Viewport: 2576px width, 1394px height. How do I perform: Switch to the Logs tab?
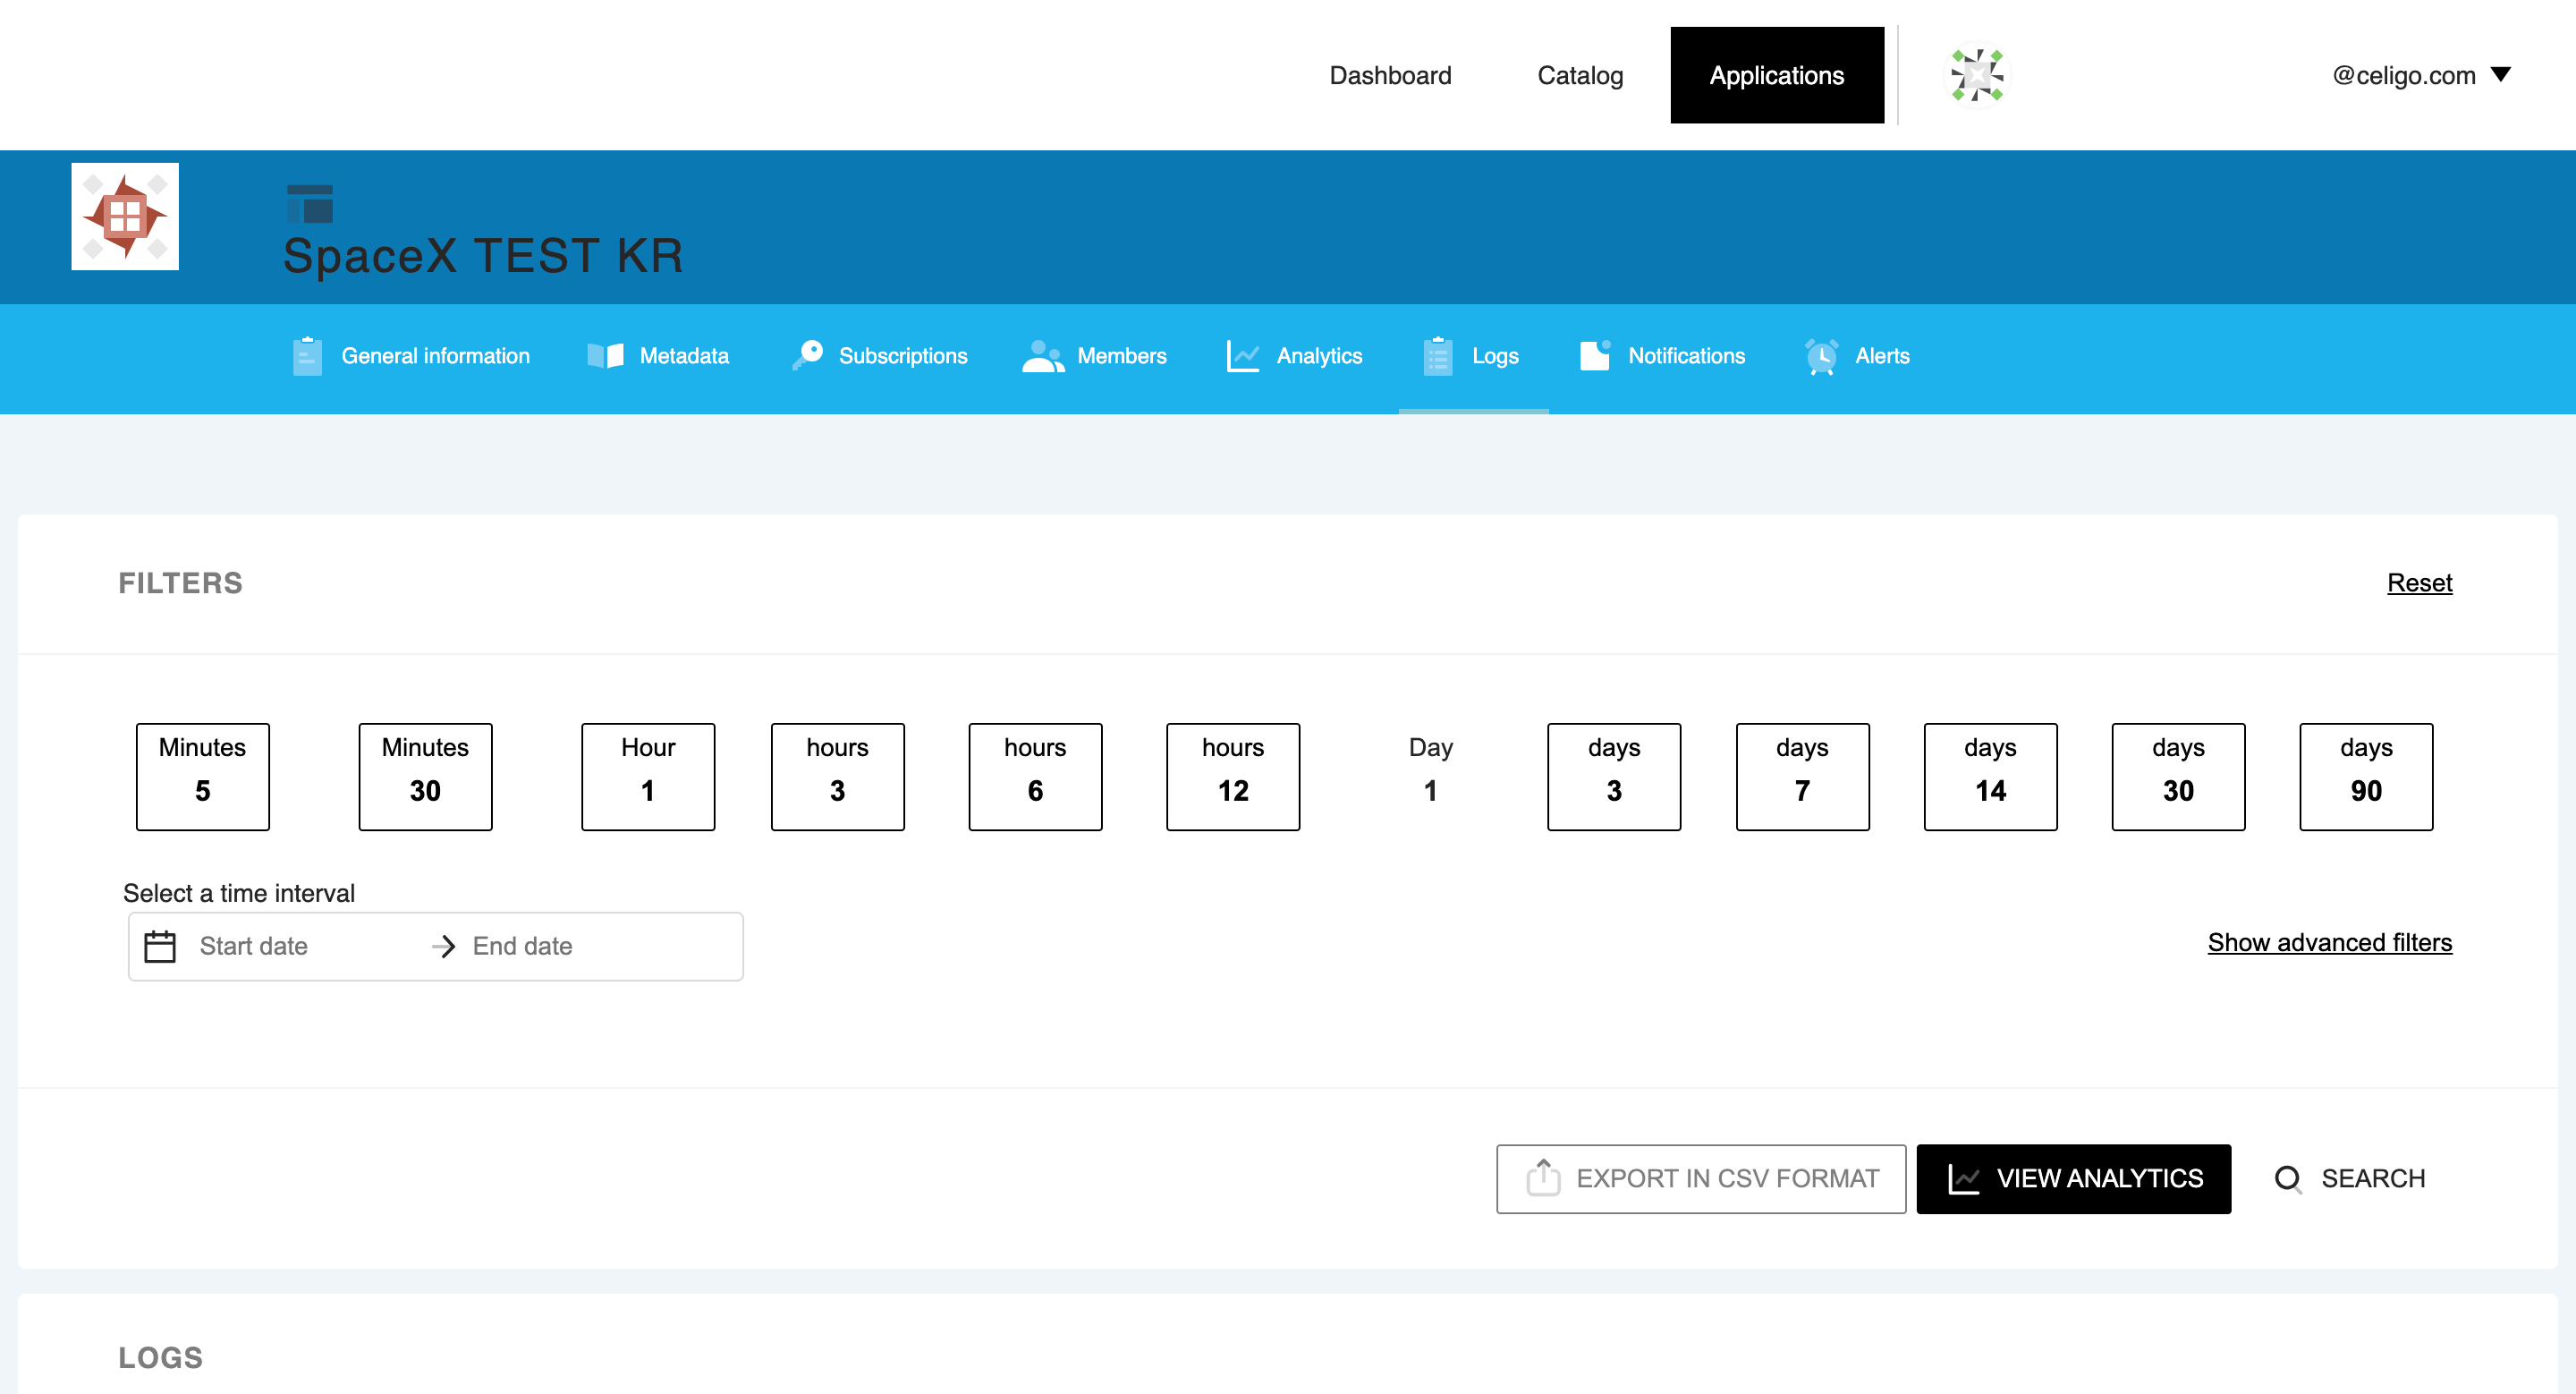click(x=1473, y=356)
